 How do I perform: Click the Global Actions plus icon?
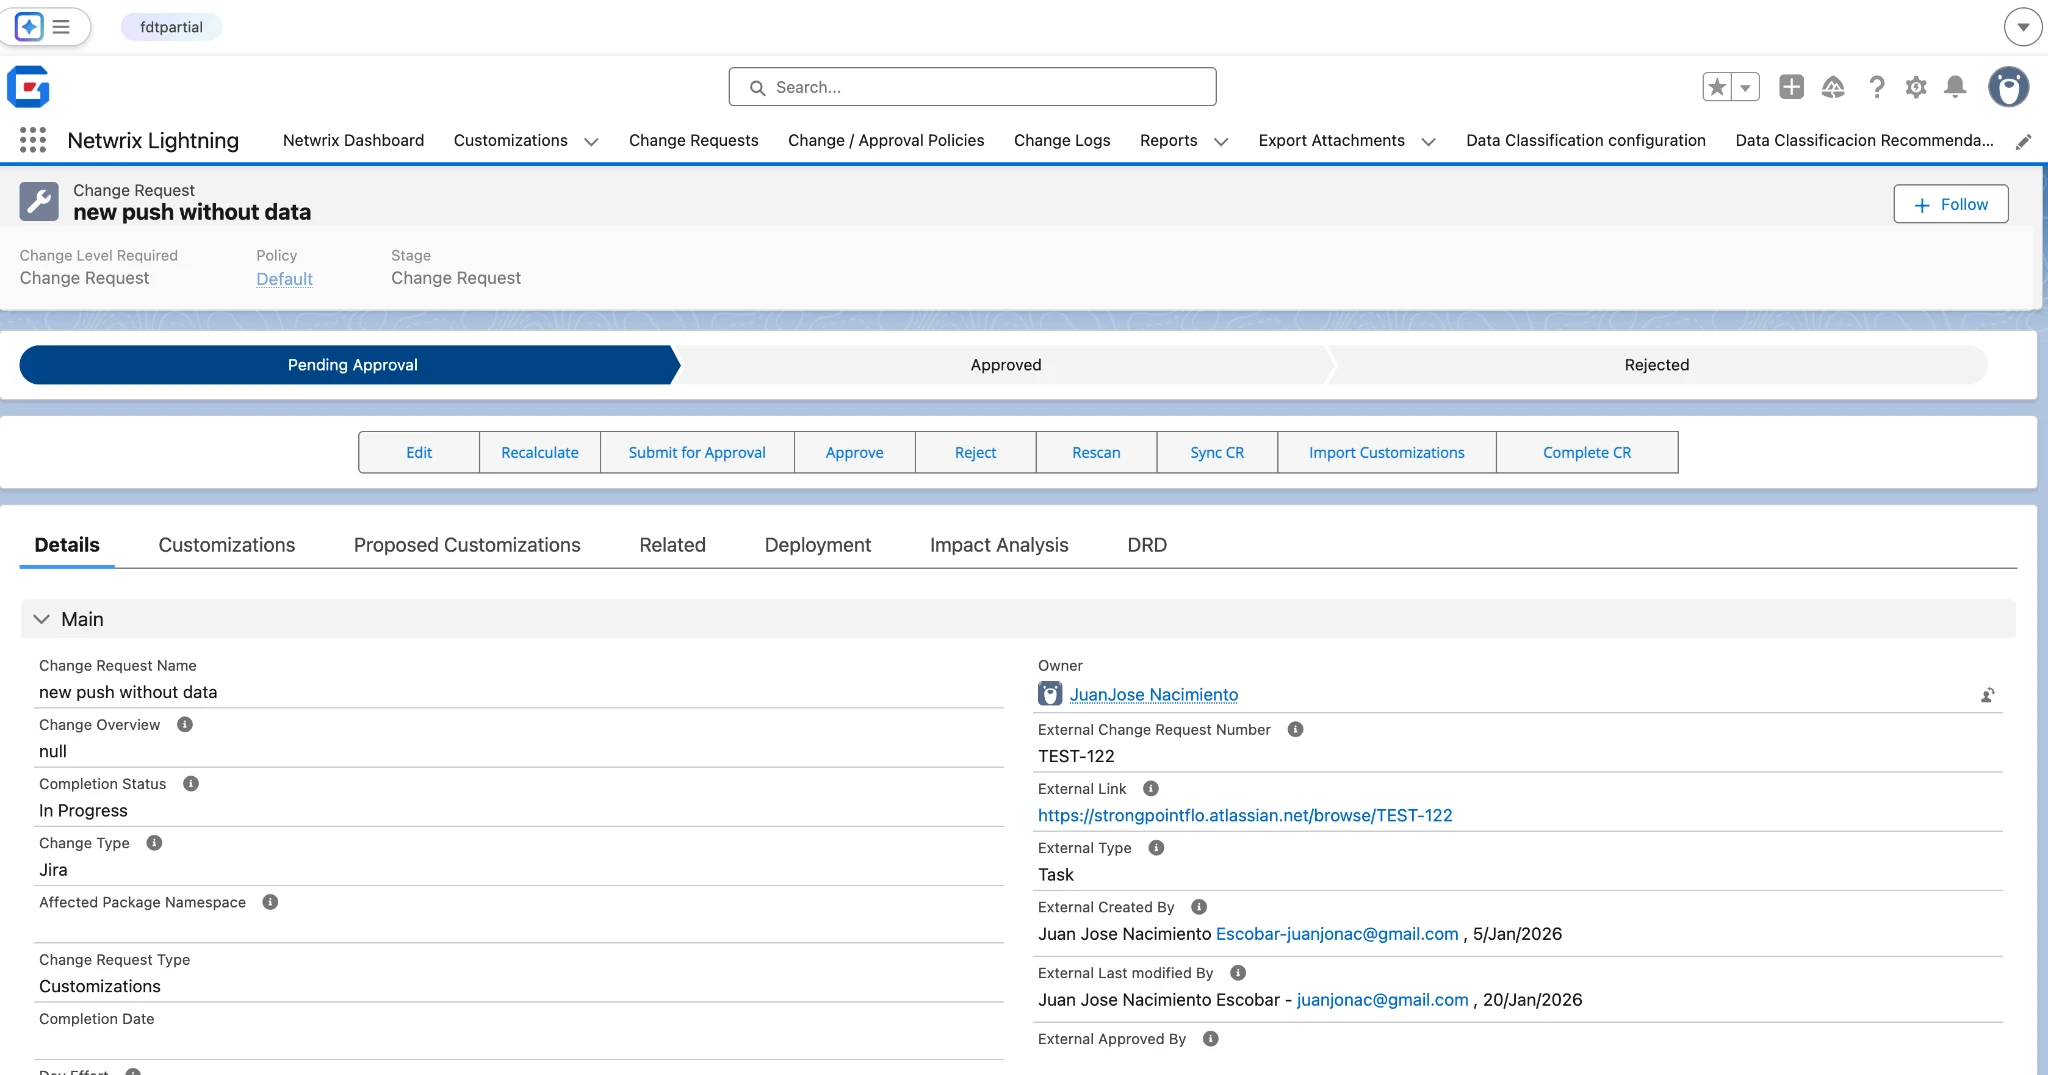click(x=1790, y=87)
